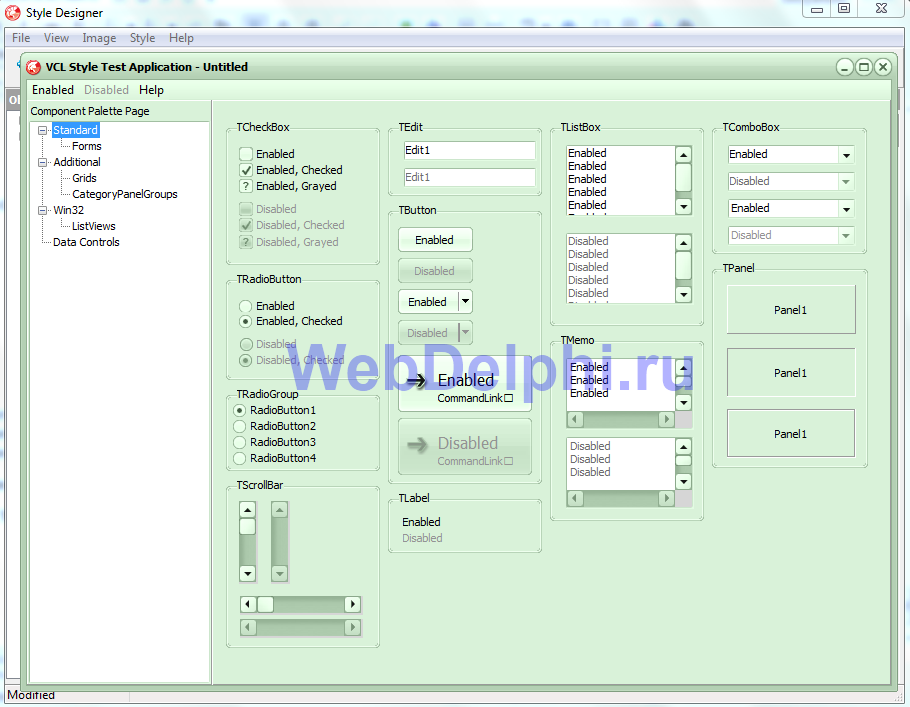The height and width of the screenshot is (707, 910).
Task: Click the scroll thumb in enabled TListBox
Action: (x=684, y=178)
